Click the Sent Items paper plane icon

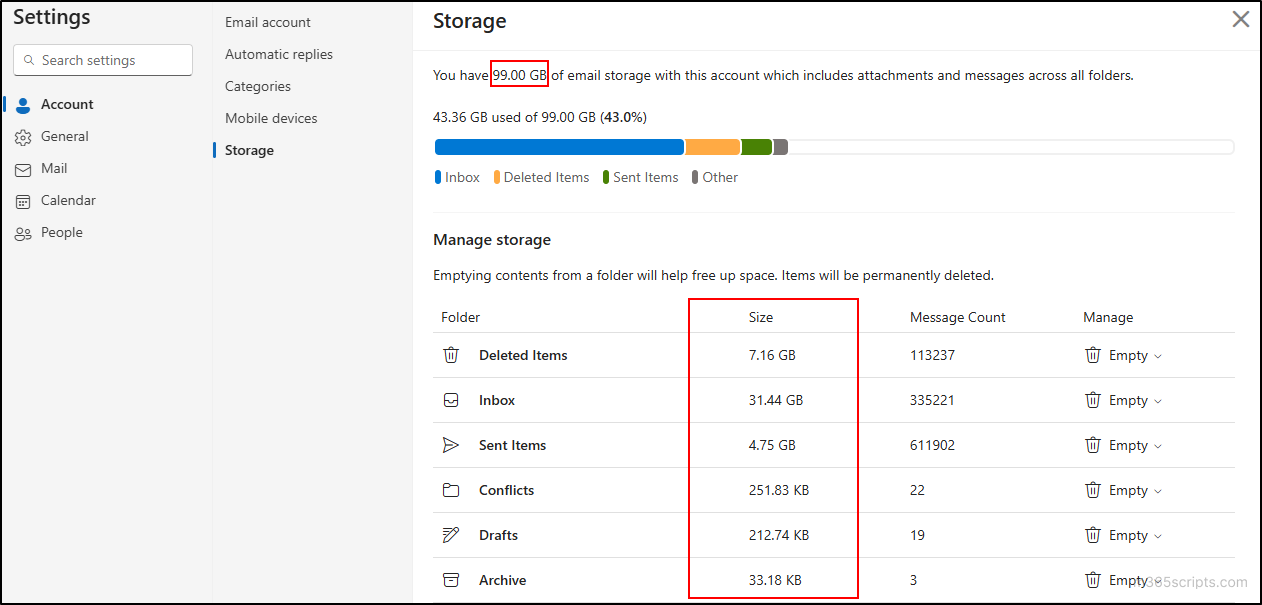[451, 445]
